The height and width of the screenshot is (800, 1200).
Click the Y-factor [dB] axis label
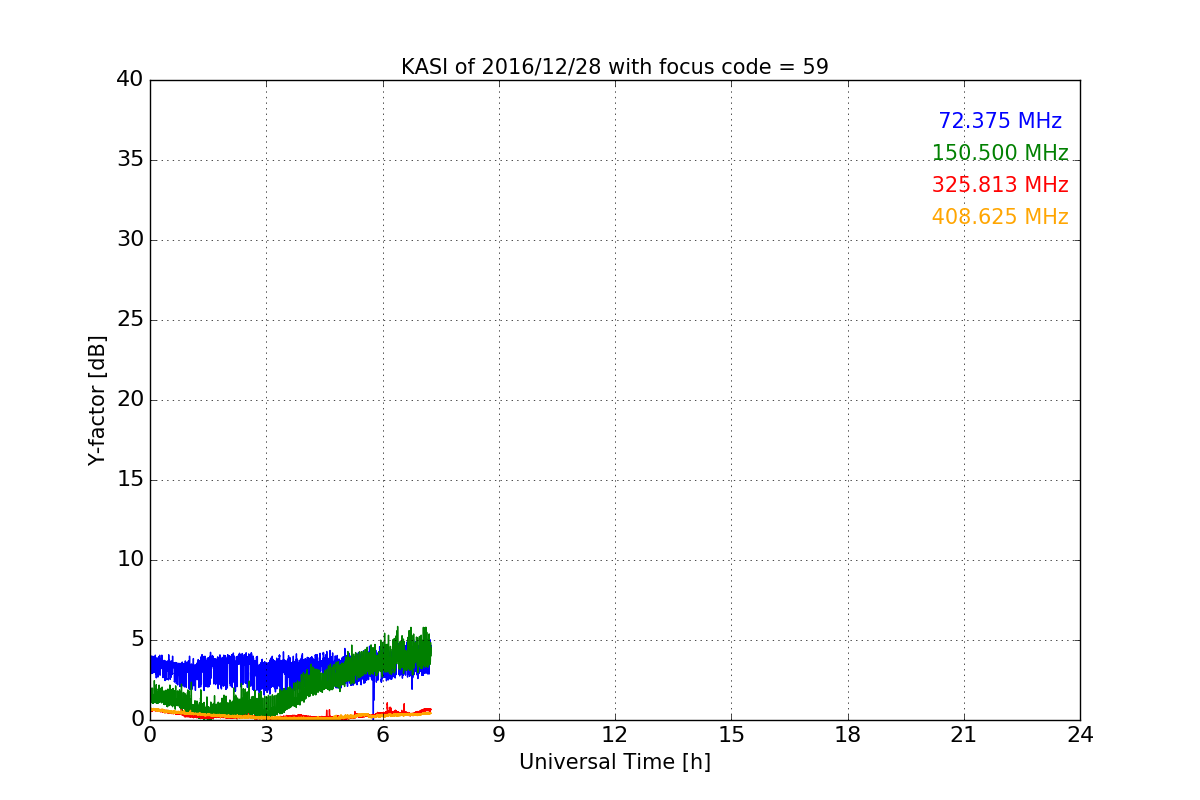pyautogui.click(x=97, y=400)
